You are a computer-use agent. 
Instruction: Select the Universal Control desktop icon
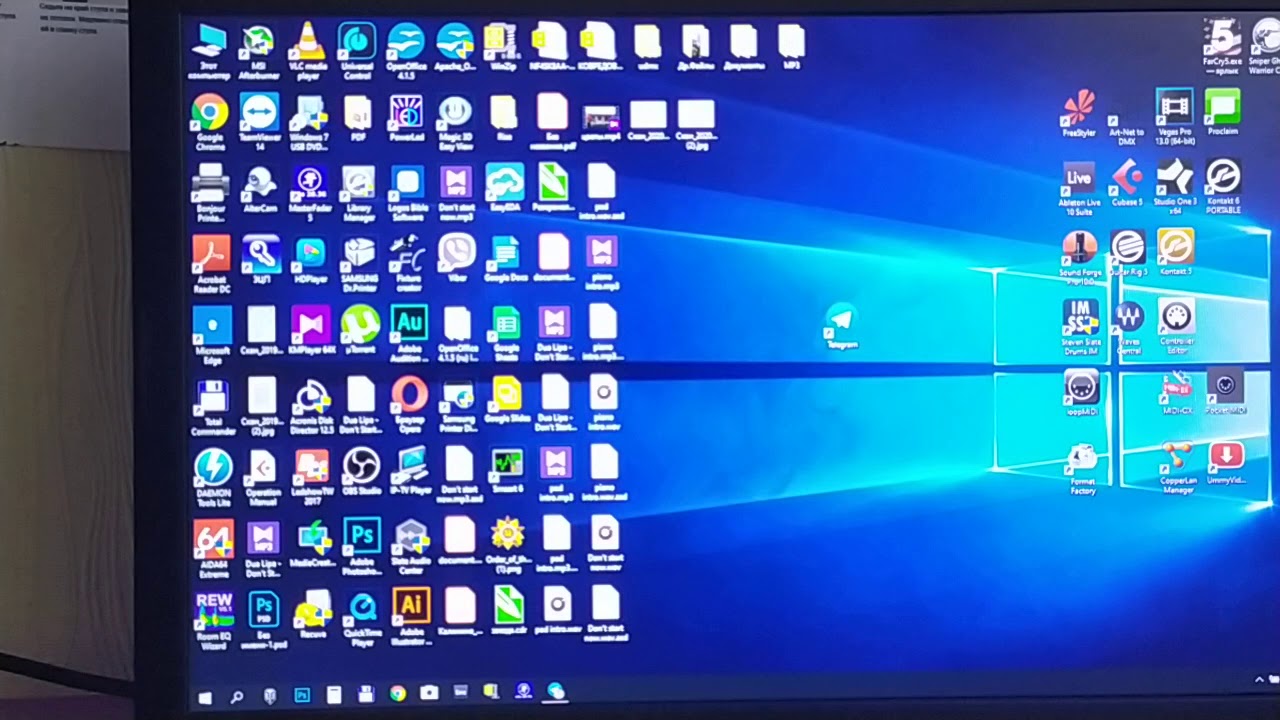pos(357,49)
